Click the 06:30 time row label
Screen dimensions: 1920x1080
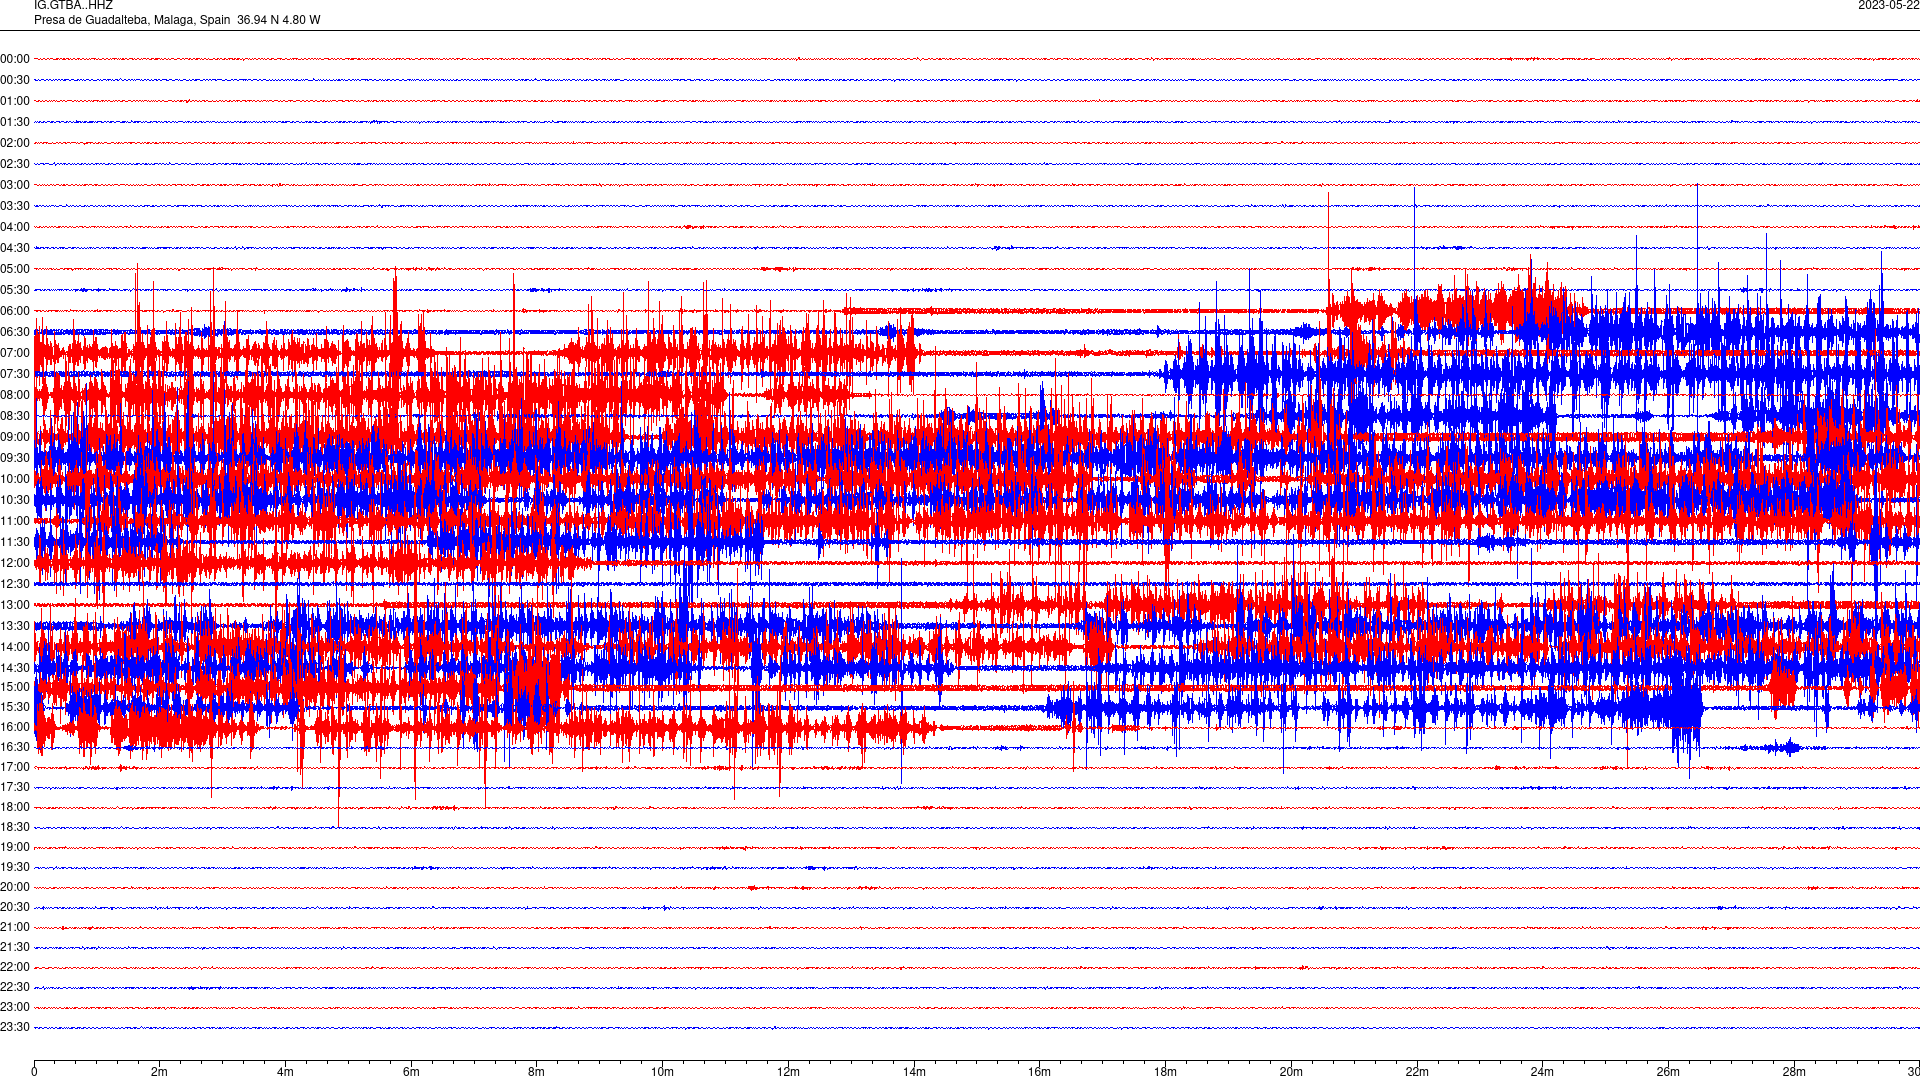tap(15, 332)
